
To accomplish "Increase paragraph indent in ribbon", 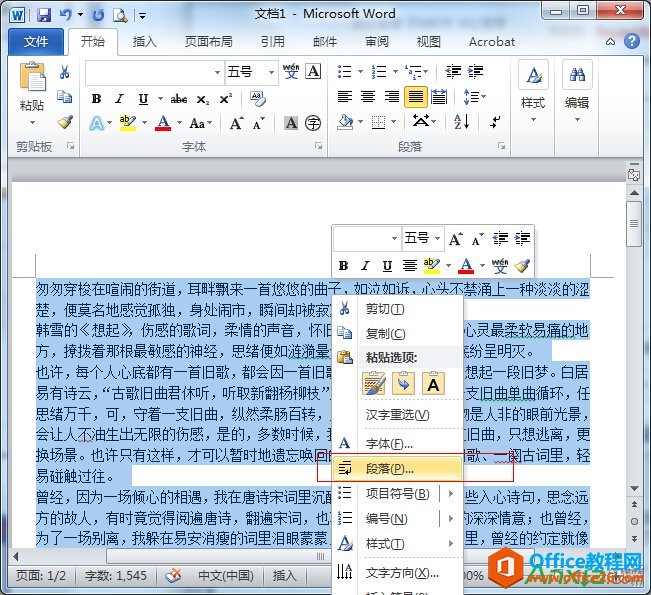I will [475, 71].
